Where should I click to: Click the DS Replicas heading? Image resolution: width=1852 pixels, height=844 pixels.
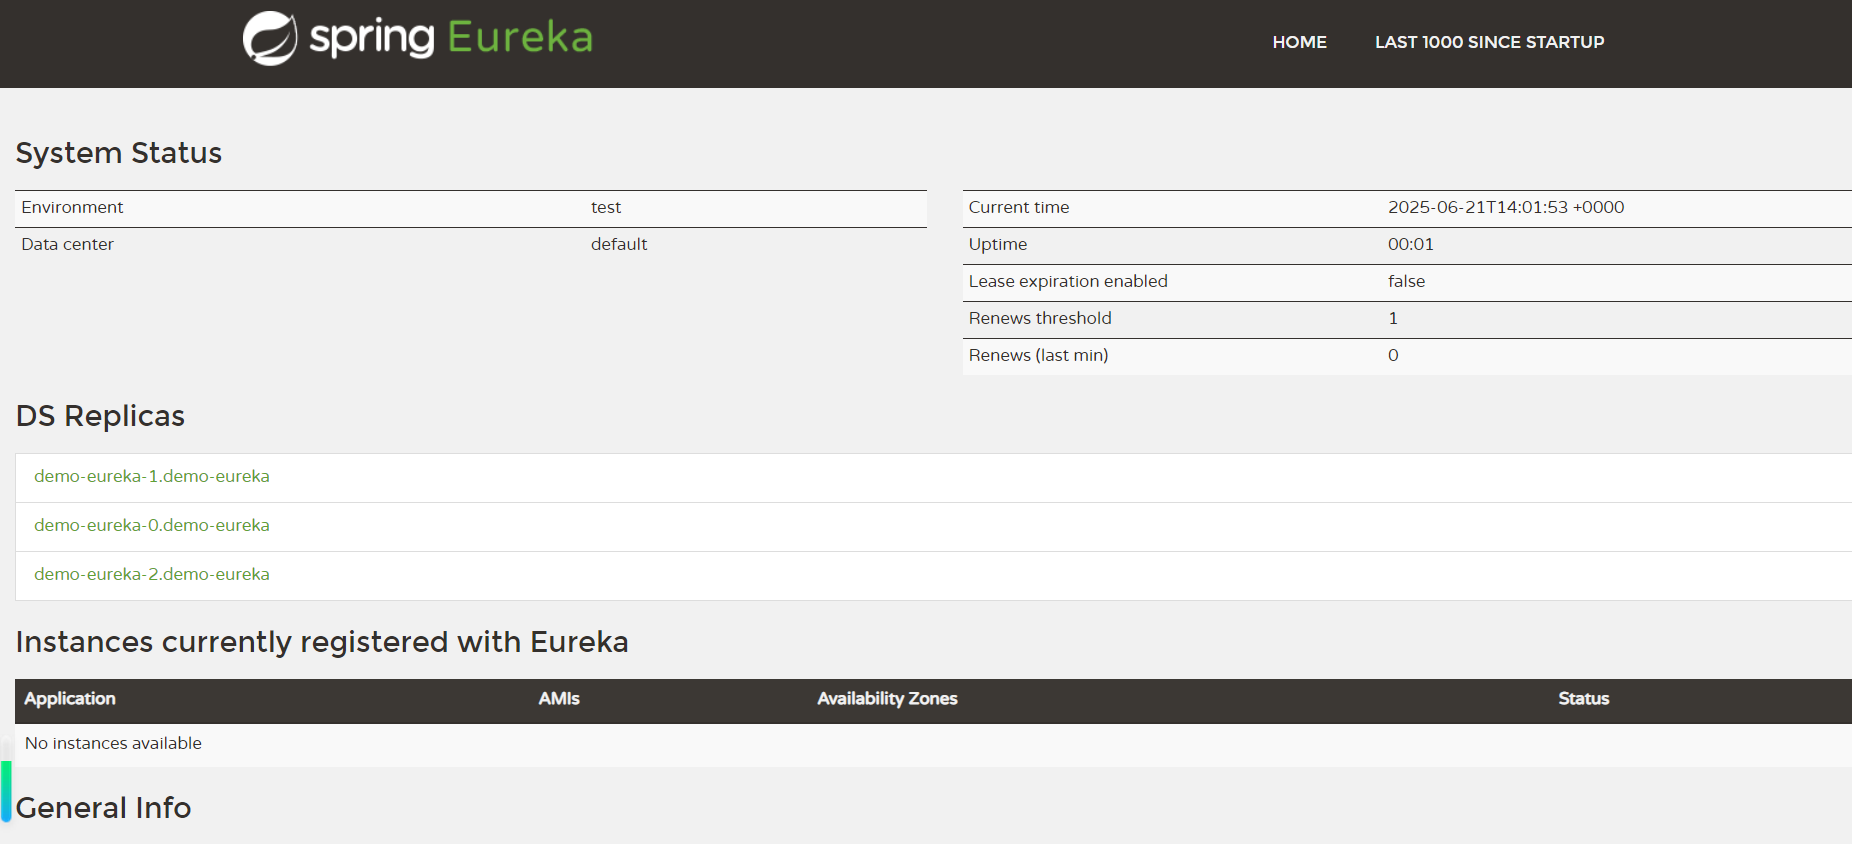tap(100, 416)
